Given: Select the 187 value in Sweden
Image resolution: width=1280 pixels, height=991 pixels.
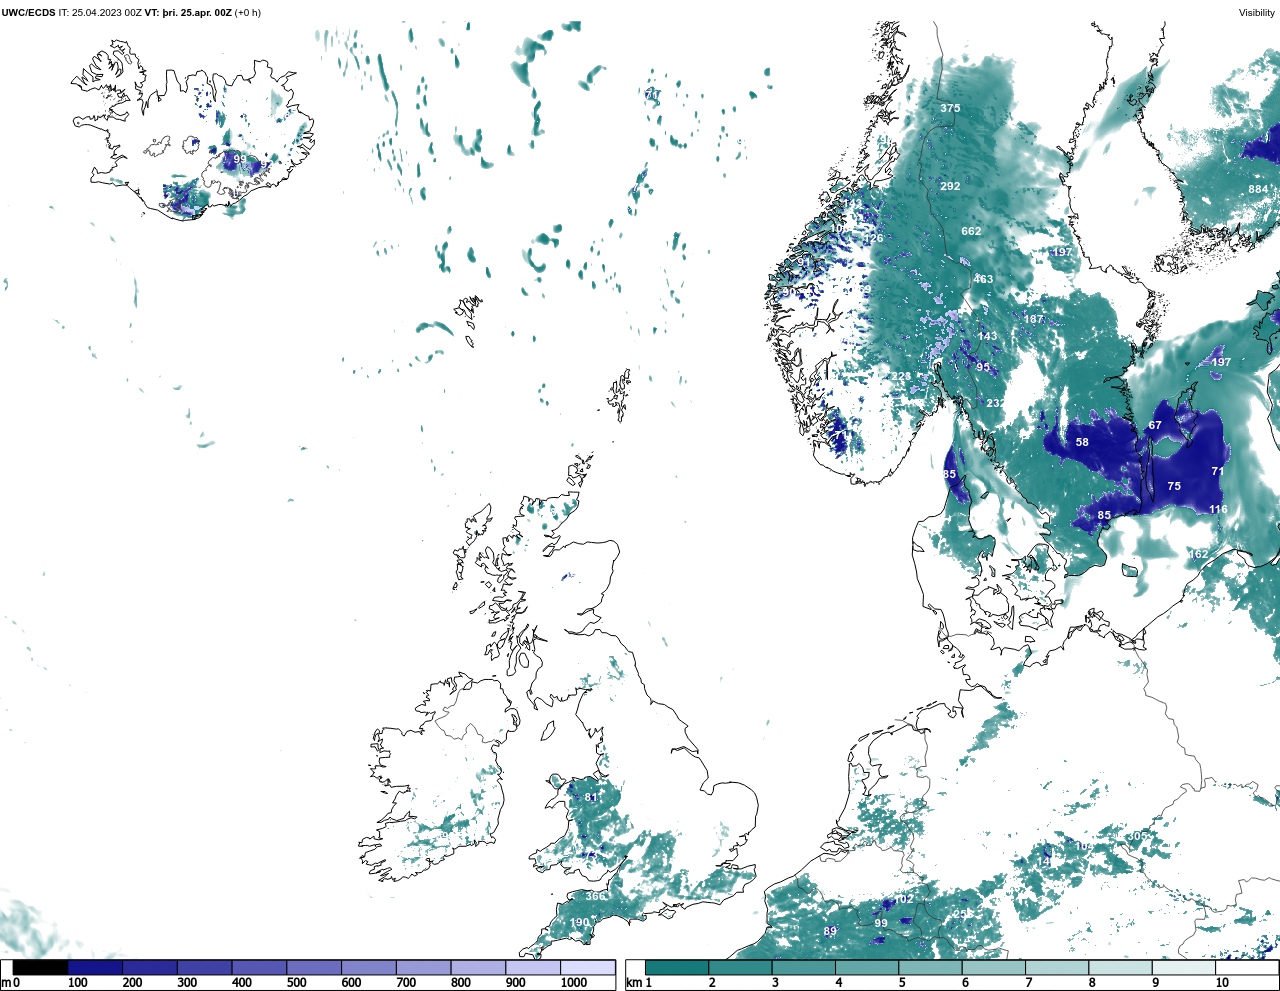Looking at the screenshot, I should (x=1033, y=320).
